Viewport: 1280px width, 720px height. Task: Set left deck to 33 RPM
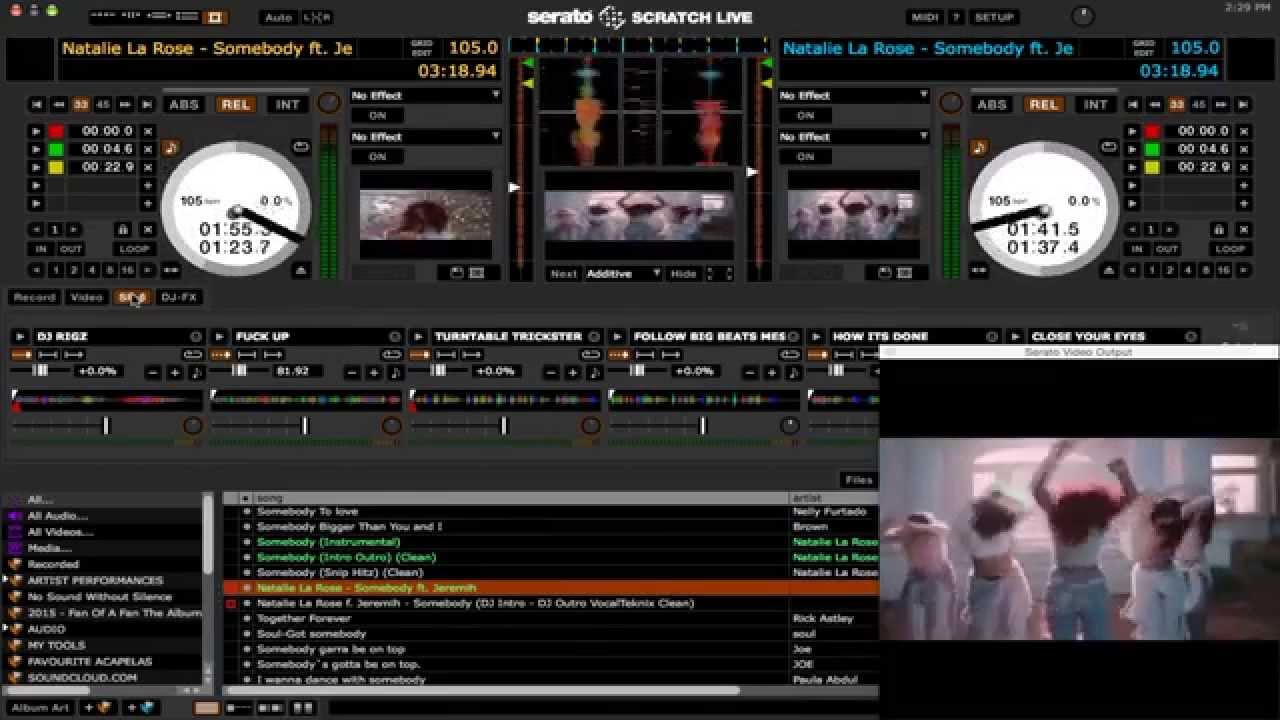point(81,104)
